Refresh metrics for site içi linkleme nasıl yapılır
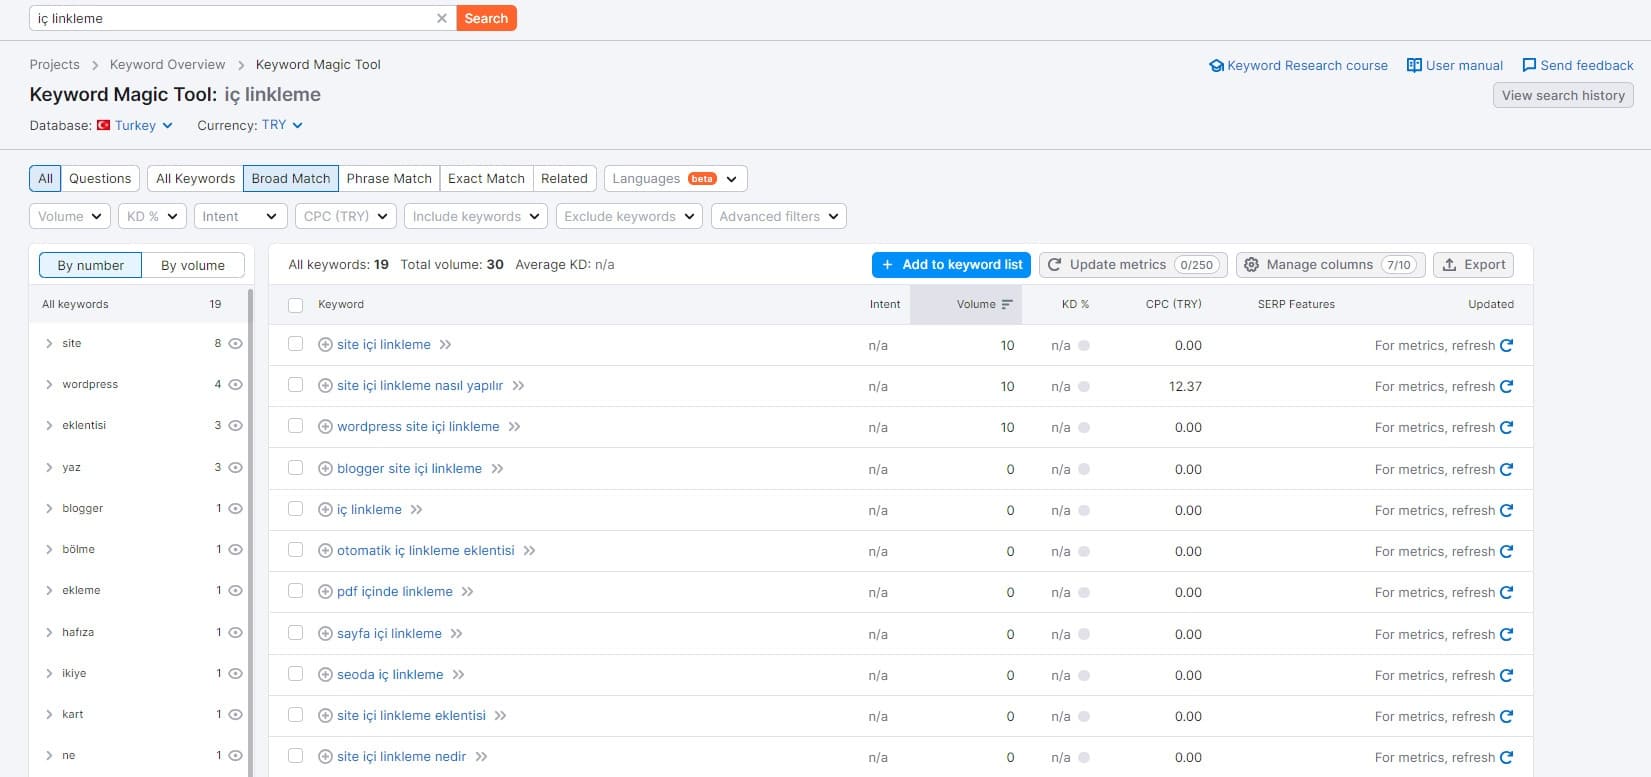This screenshot has height=777, width=1651. [x=1506, y=386]
